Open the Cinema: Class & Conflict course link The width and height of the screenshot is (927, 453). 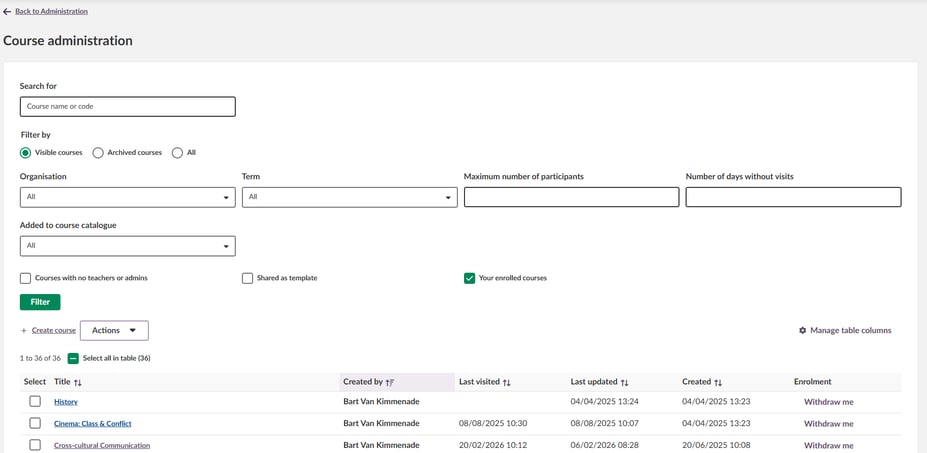coord(92,423)
